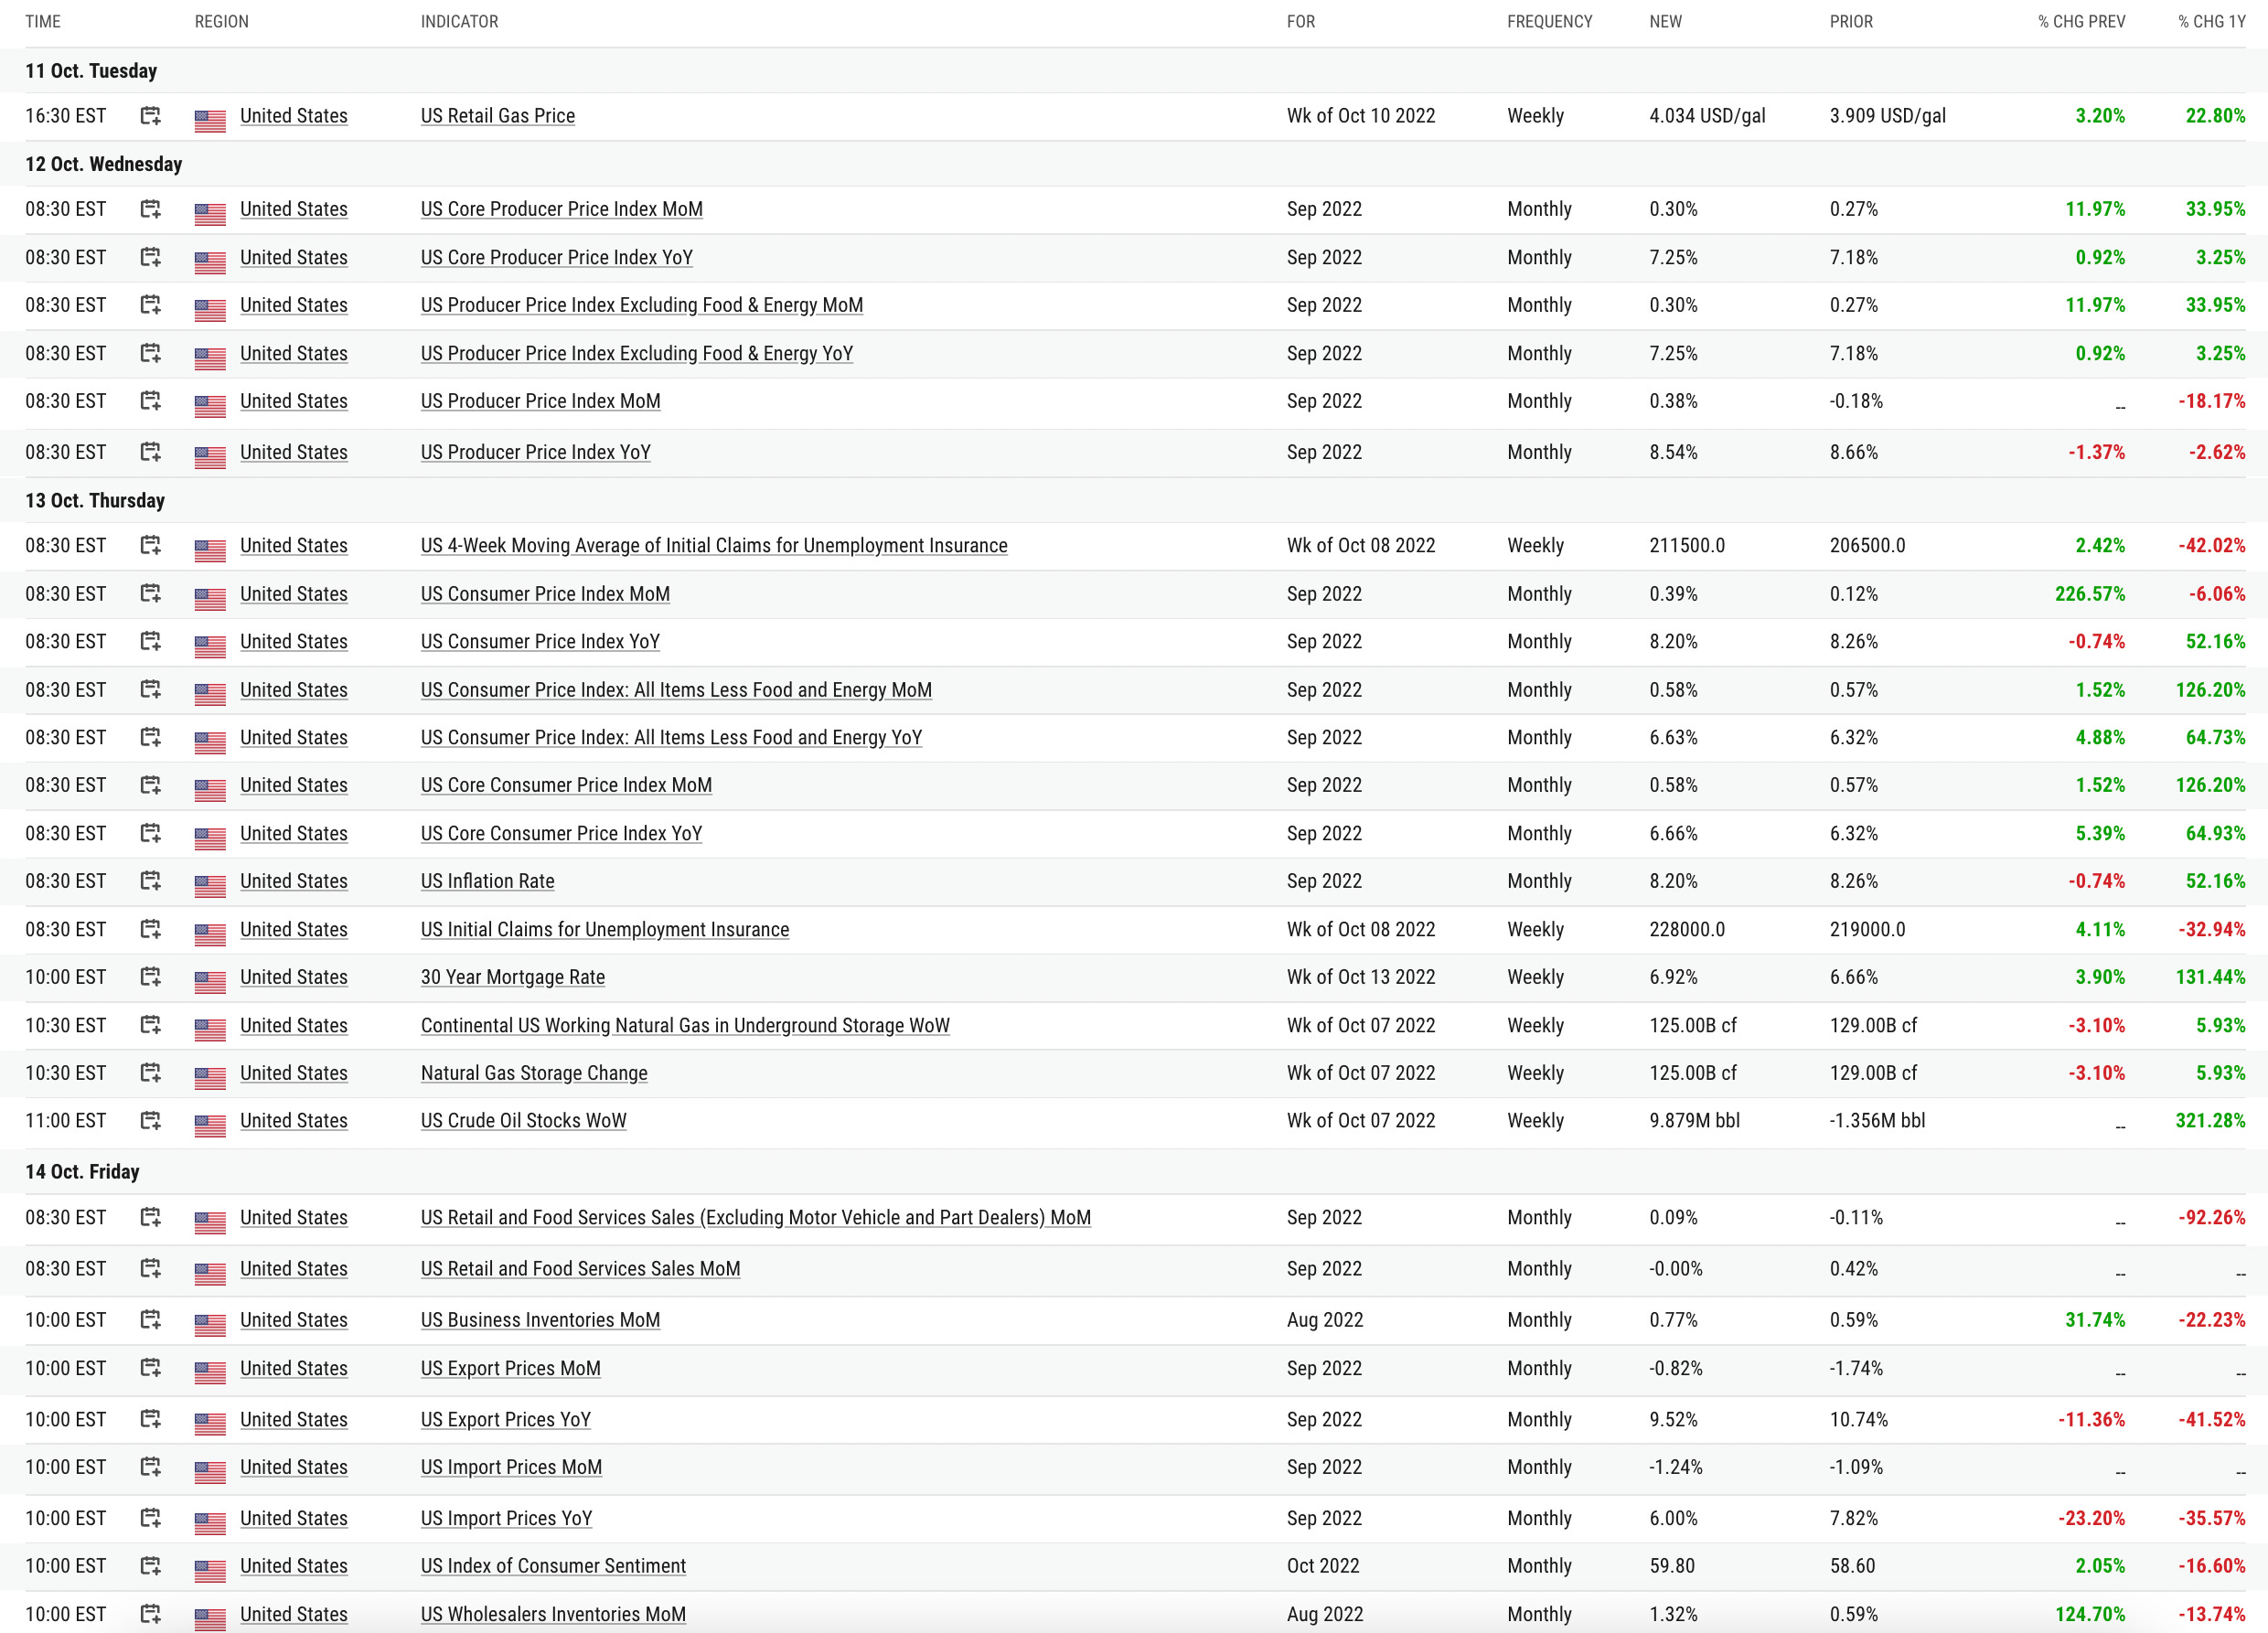Open 30 Year Mortgage Rate indicator
Image resolution: width=2268 pixels, height=1633 pixels.
[x=513, y=977]
